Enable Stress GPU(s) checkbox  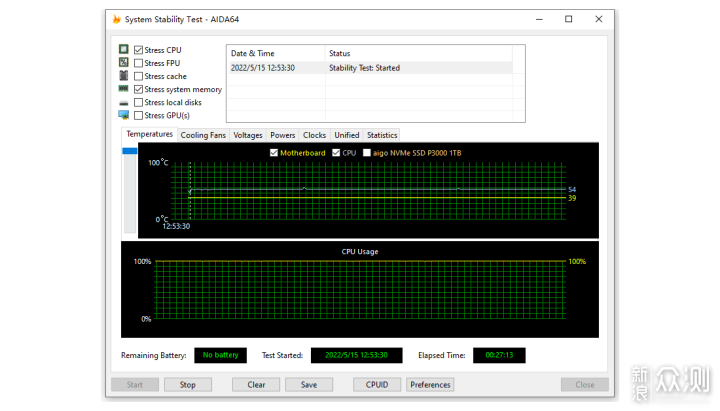(138, 115)
